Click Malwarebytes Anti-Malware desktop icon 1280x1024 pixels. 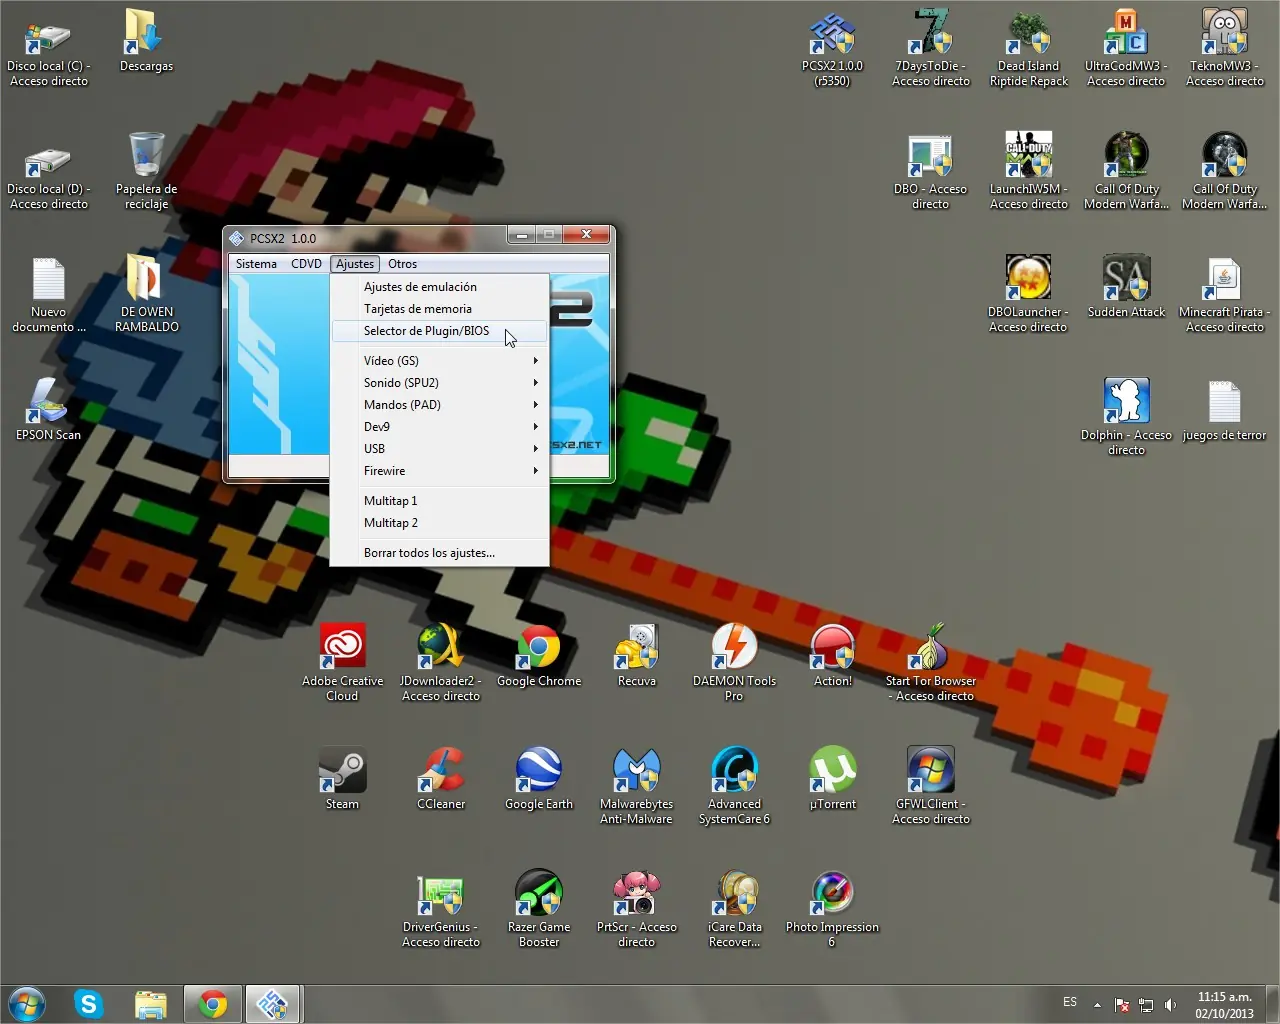pos(637,786)
